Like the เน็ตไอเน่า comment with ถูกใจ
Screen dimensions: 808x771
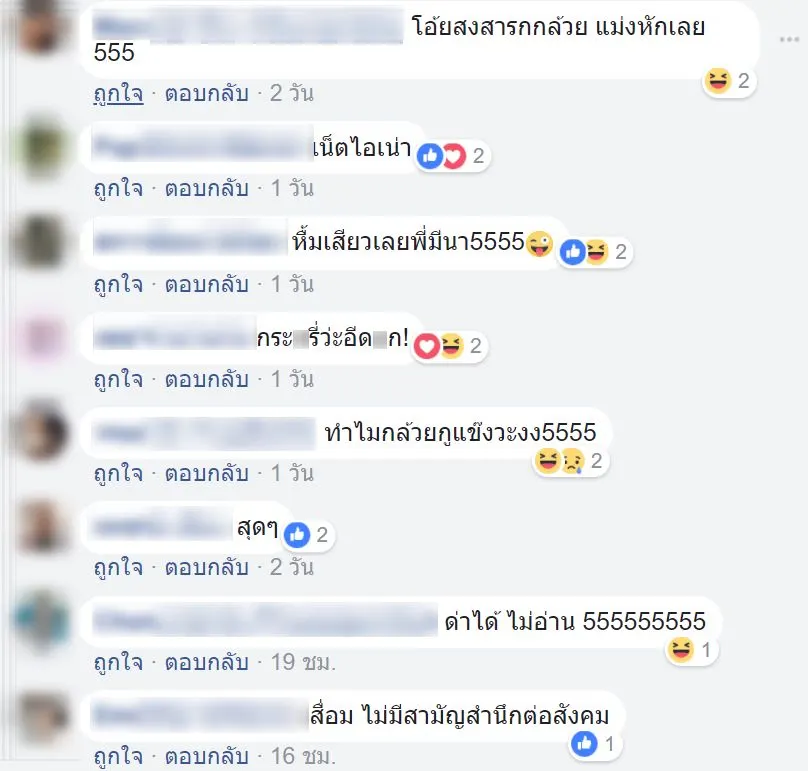[119, 189]
